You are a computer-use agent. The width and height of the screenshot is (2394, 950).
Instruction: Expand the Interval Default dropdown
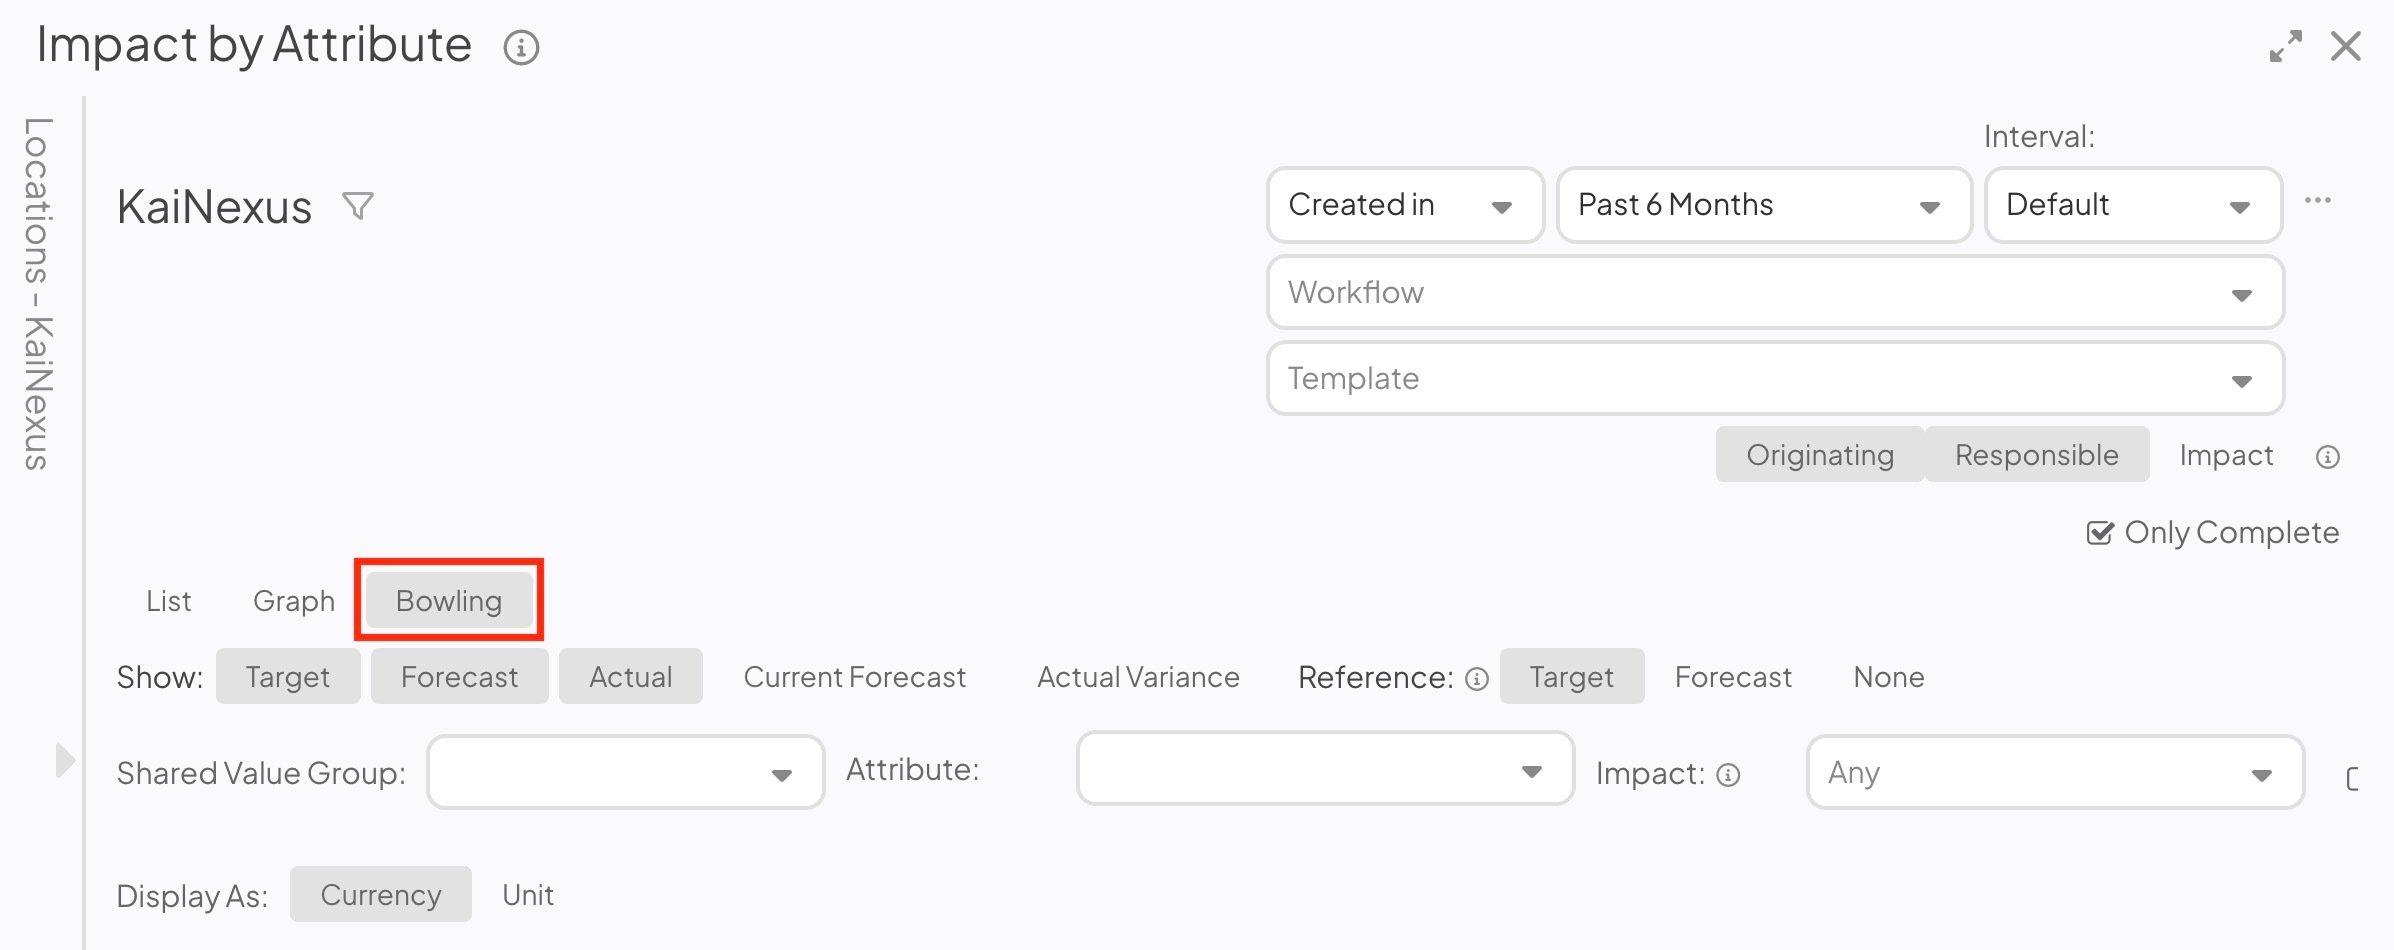click(2132, 205)
